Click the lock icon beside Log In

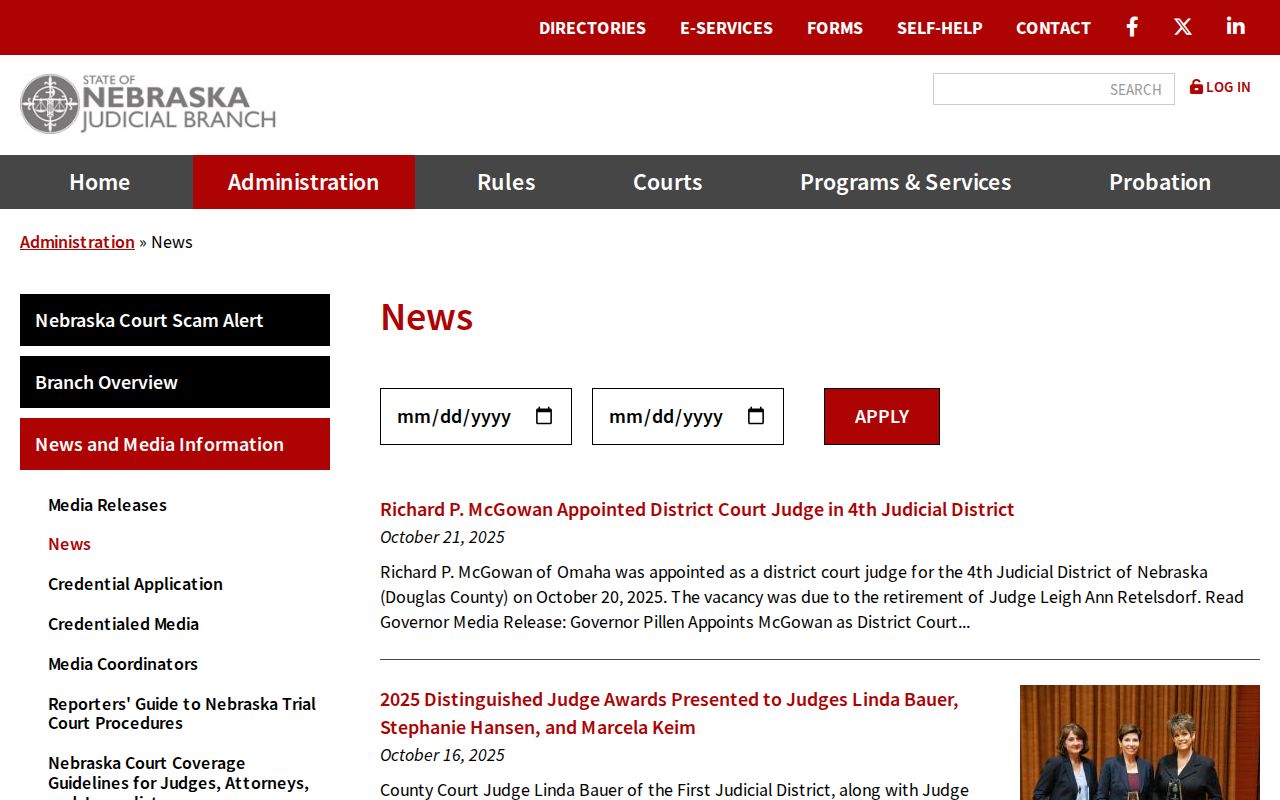pyautogui.click(x=1196, y=87)
